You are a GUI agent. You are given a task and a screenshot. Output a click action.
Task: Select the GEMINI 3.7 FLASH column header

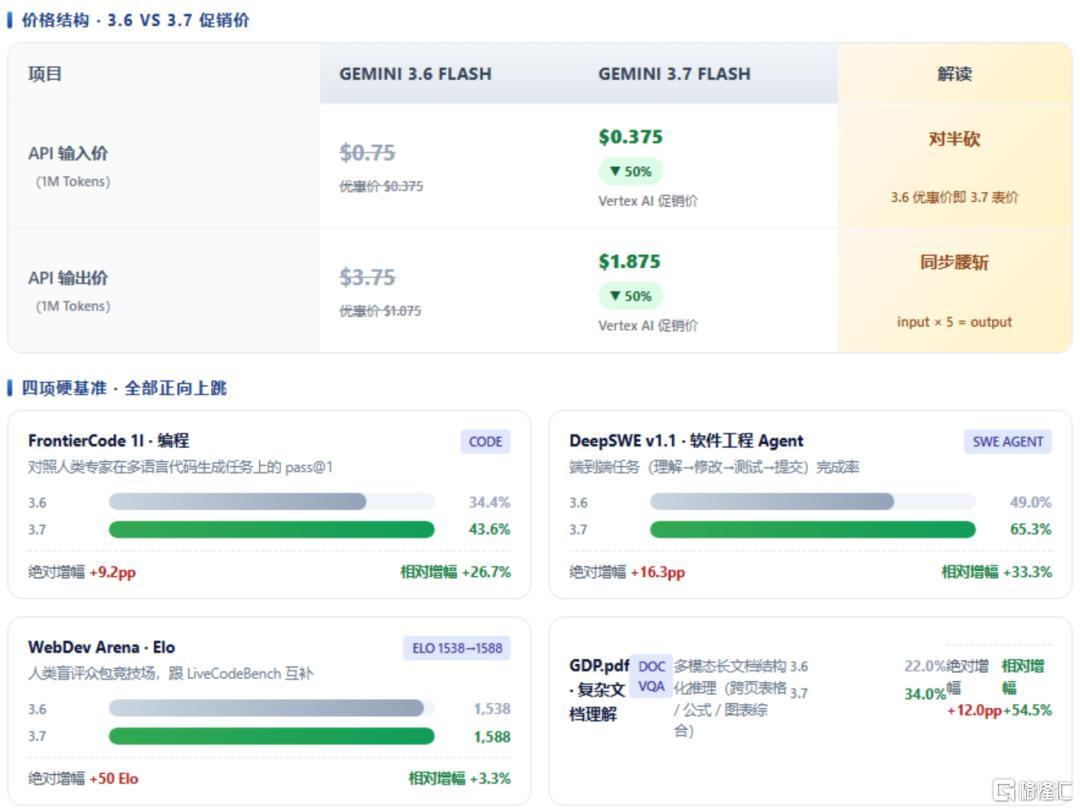(x=674, y=74)
